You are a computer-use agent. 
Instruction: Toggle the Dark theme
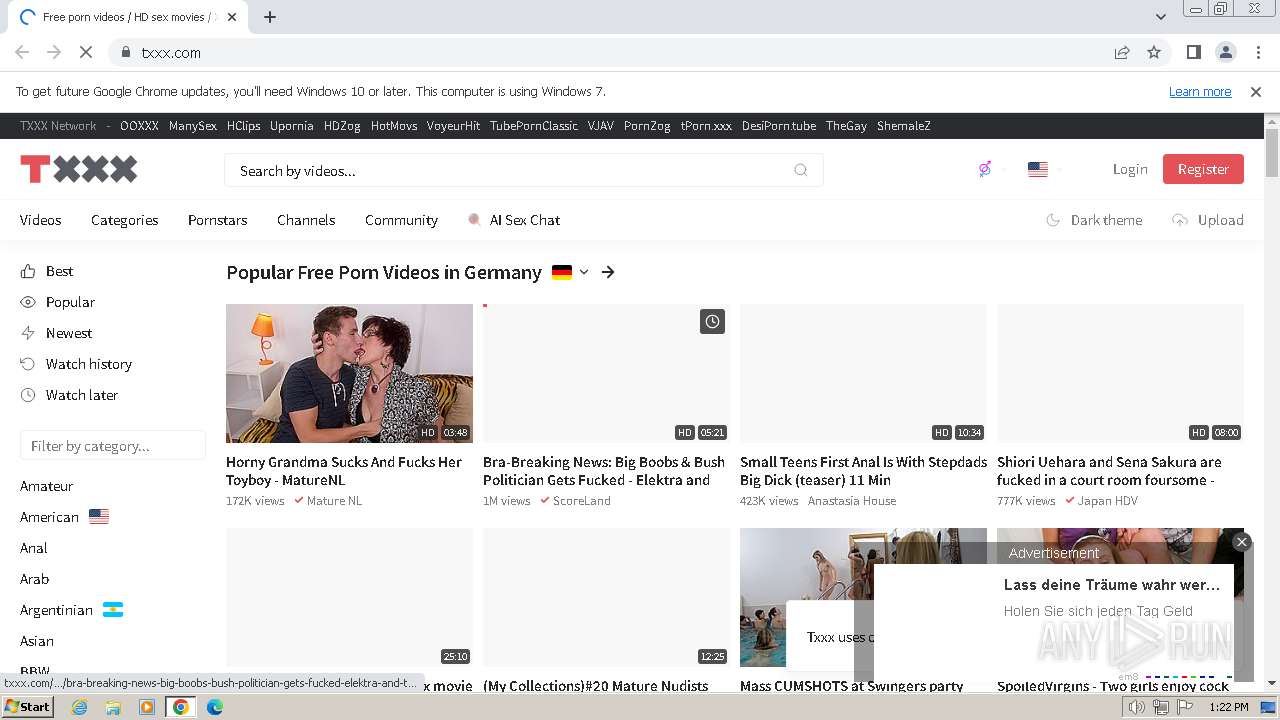(x=1094, y=220)
